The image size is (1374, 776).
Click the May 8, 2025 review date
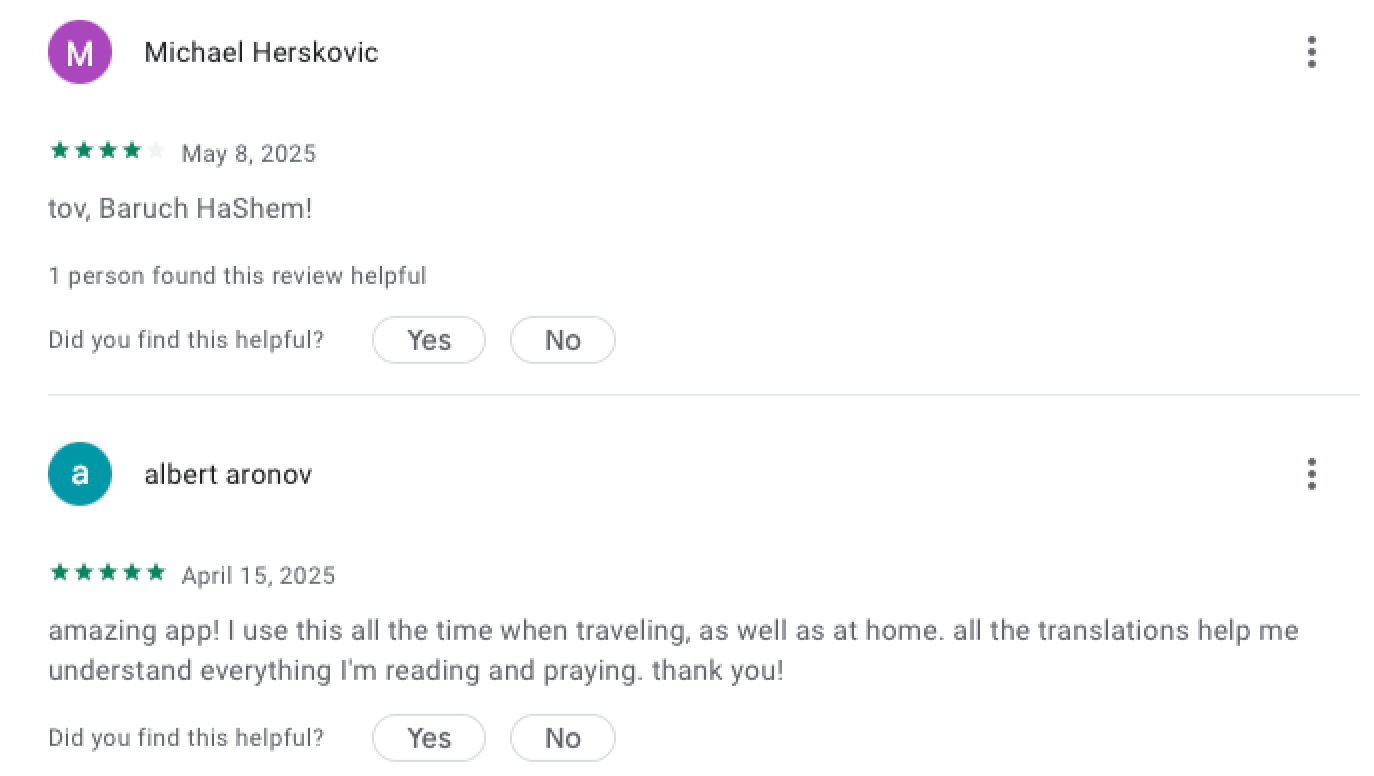click(248, 154)
